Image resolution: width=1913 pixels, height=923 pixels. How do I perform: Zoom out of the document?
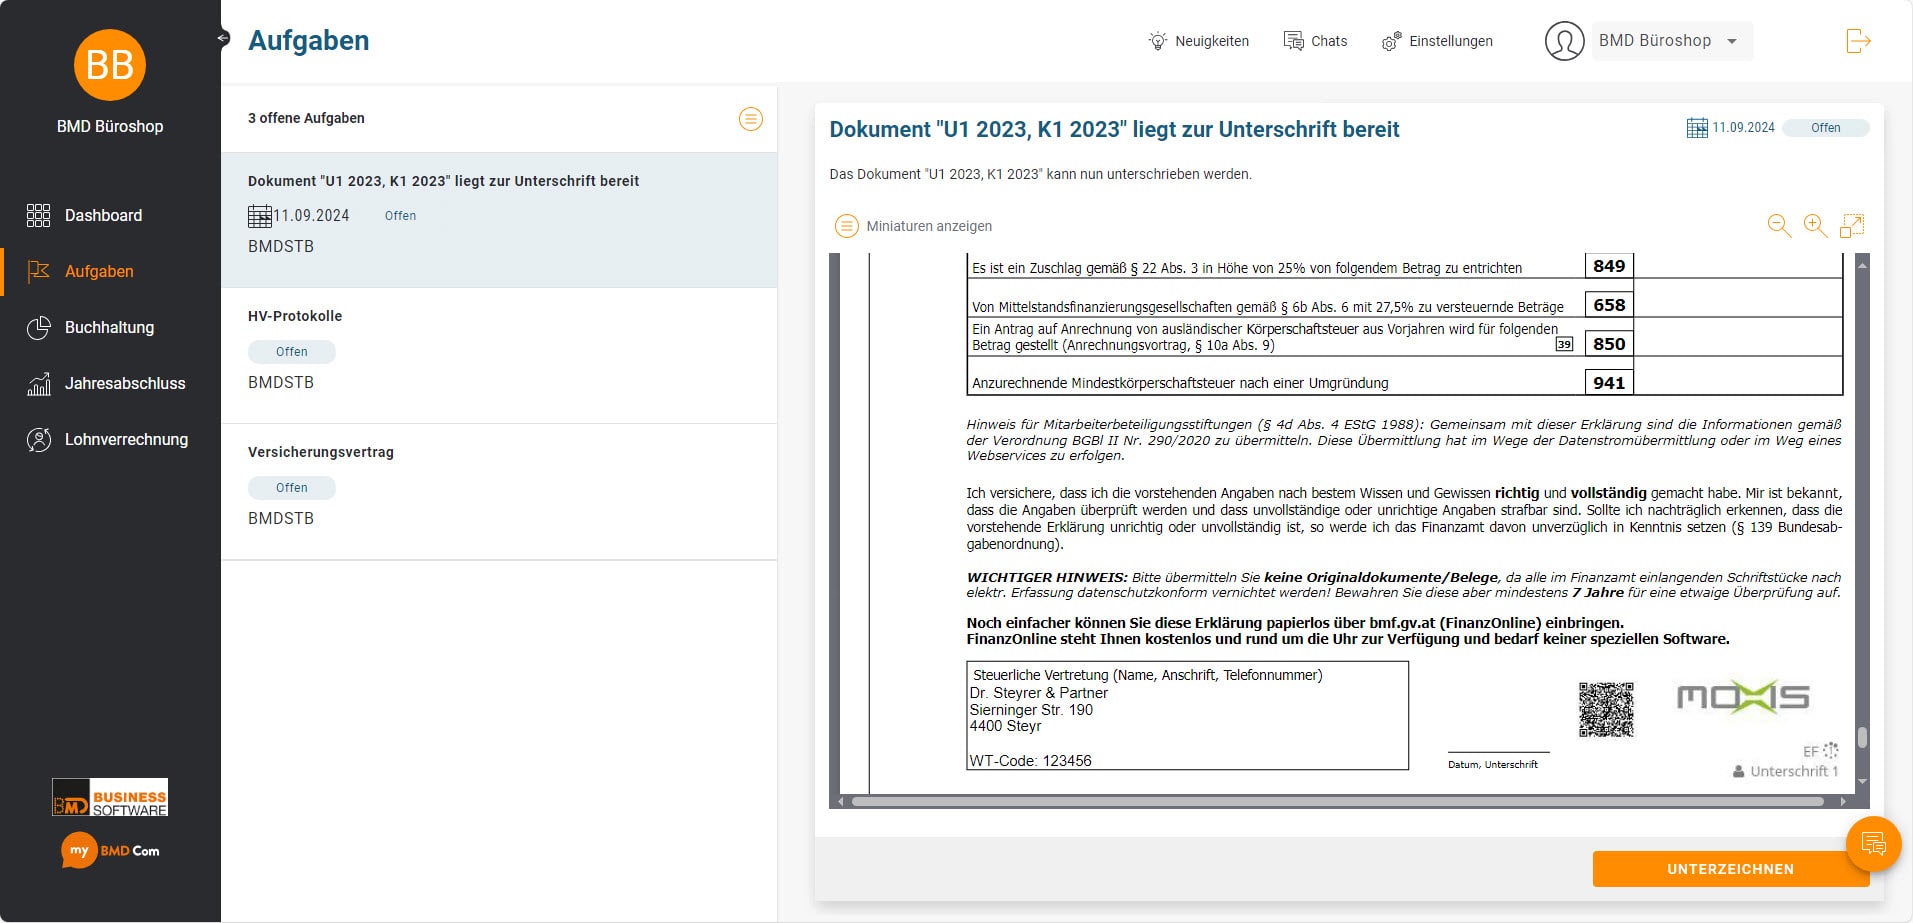(1779, 226)
